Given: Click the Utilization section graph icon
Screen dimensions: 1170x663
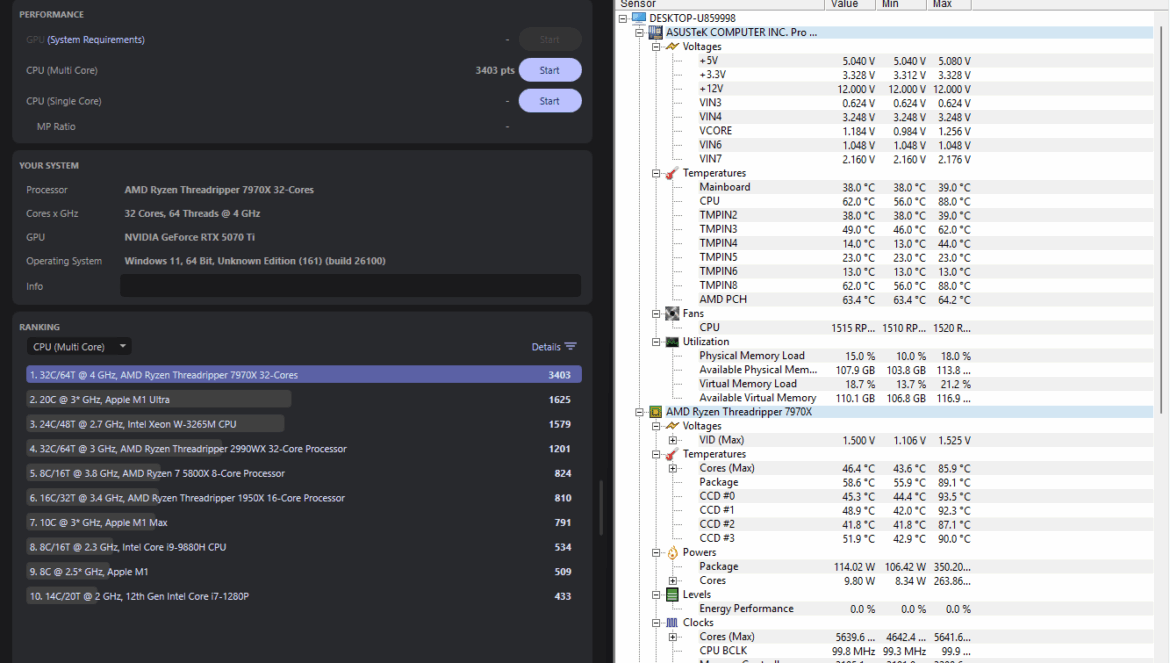Looking at the screenshot, I should (672, 341).
